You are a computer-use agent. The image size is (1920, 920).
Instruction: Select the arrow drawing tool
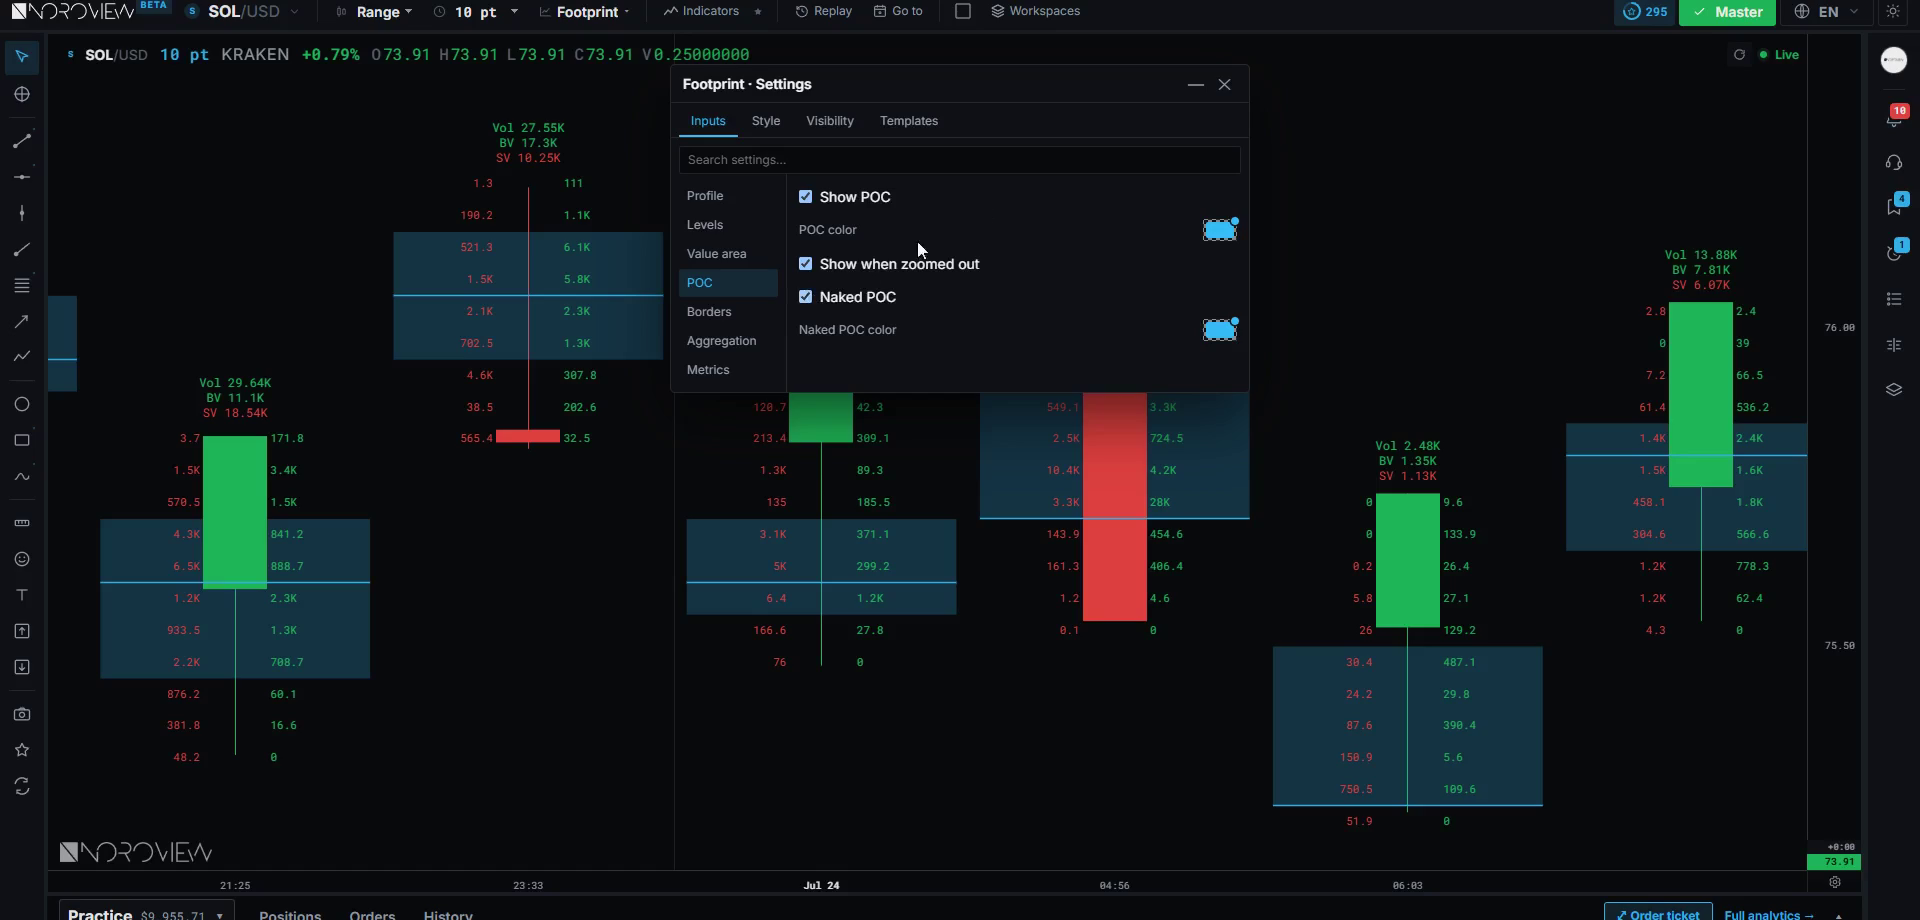[x=21, y=321]
